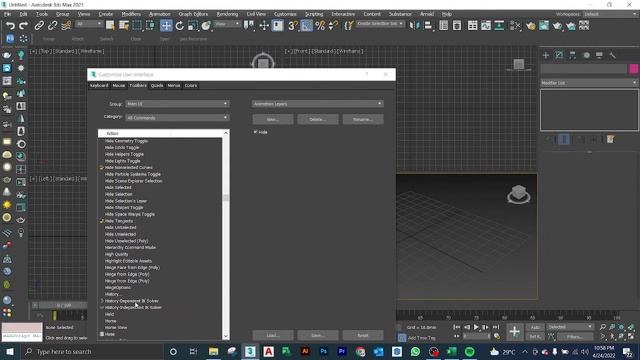Activate the Select and Scale tool
Screen dimensions: 640x360
[x=193, y=26]
